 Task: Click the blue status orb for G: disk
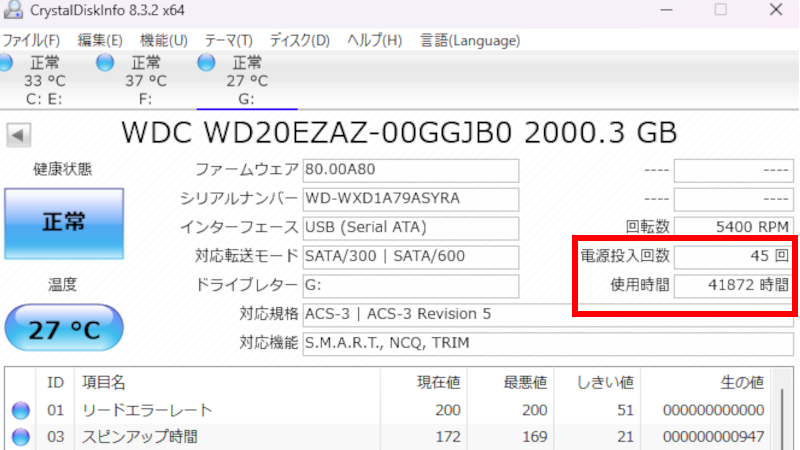click(x=206, y=62)
